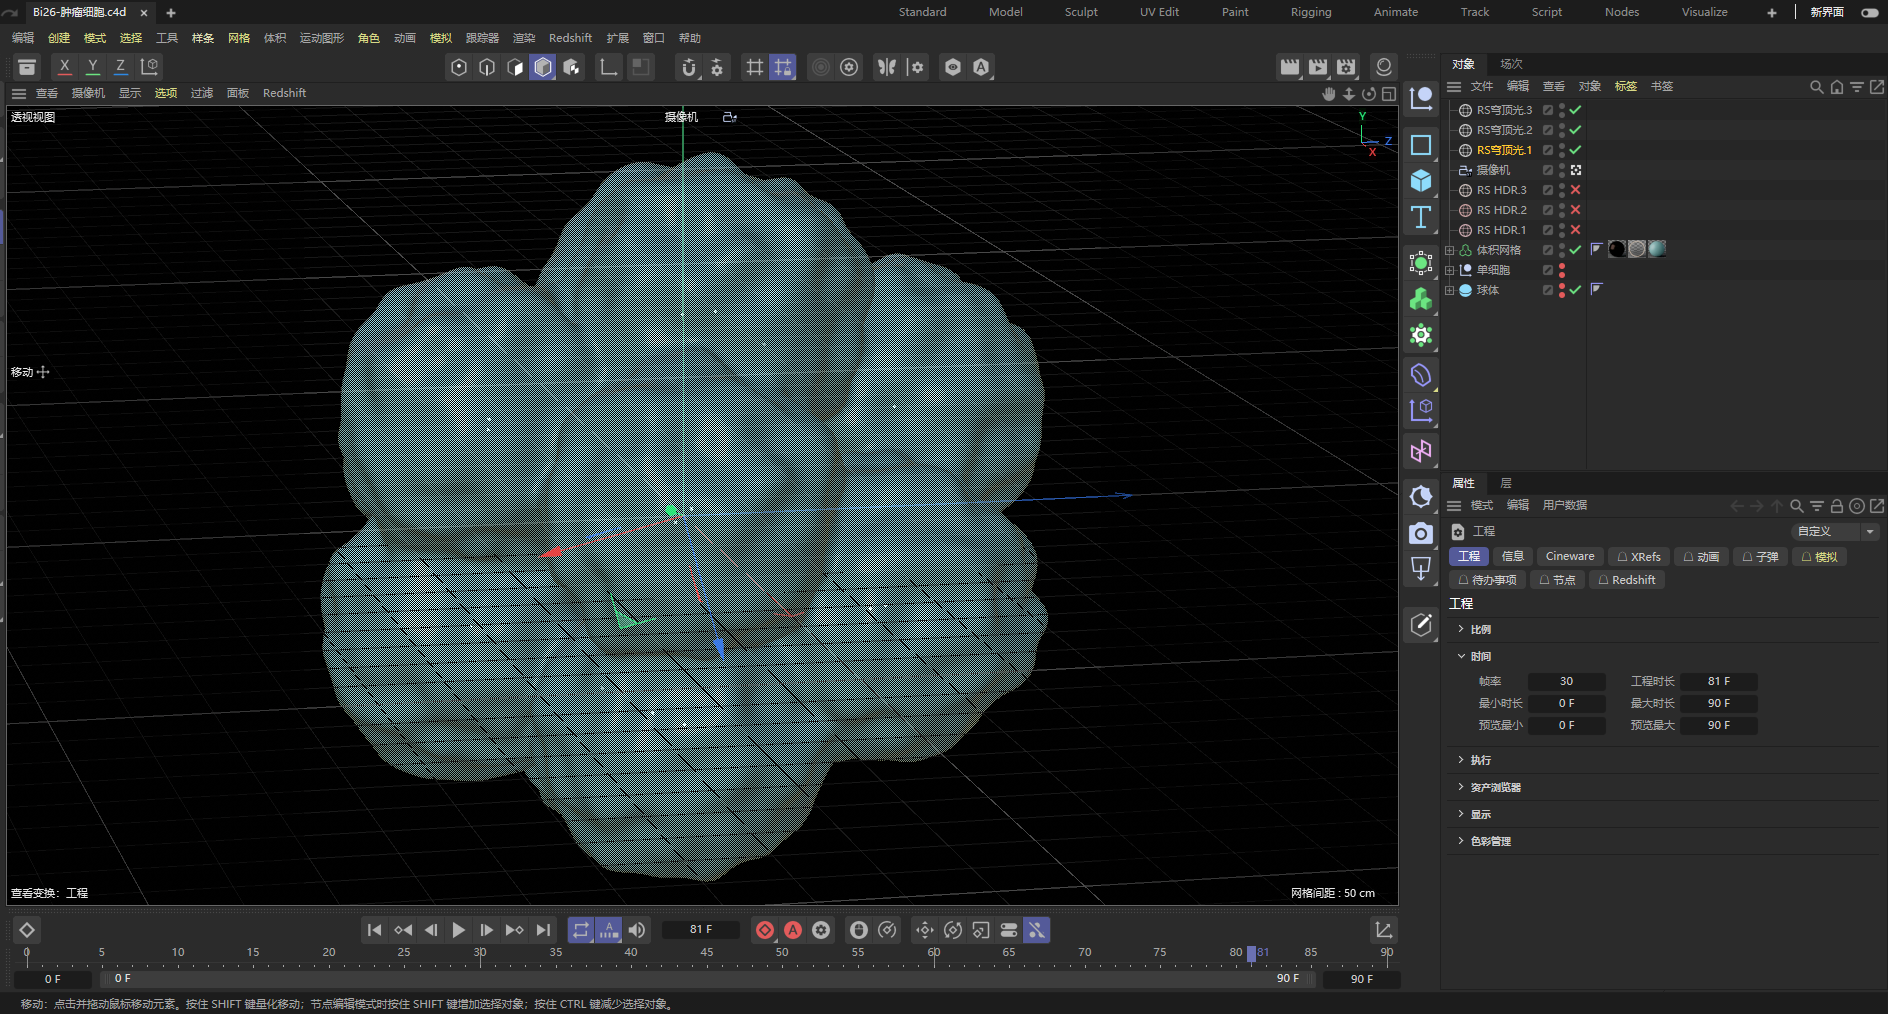Disable RS穹顶光.3 via green check

pyautogui.click(x=1575, y=110)
